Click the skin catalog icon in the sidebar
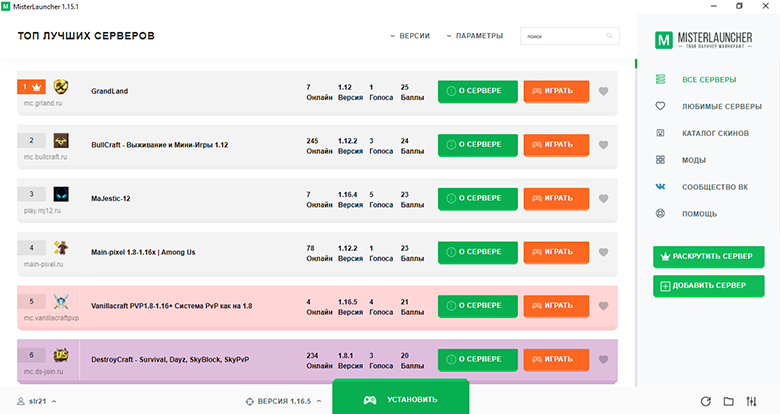 (x=660, y=133)
